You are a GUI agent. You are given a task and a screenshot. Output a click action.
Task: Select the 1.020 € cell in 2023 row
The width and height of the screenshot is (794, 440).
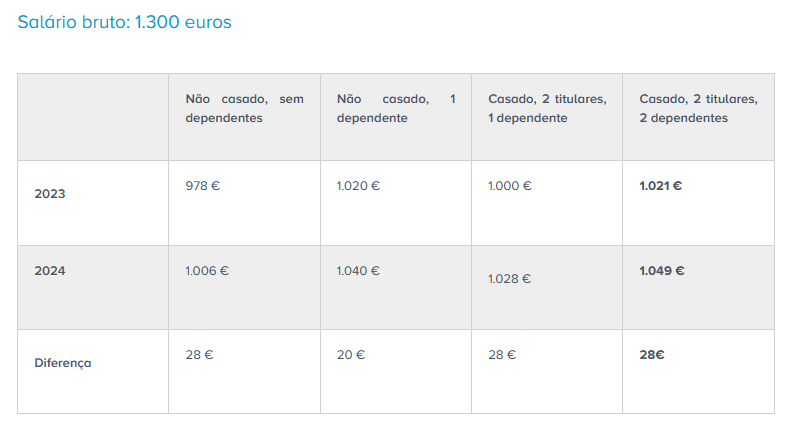358,186
